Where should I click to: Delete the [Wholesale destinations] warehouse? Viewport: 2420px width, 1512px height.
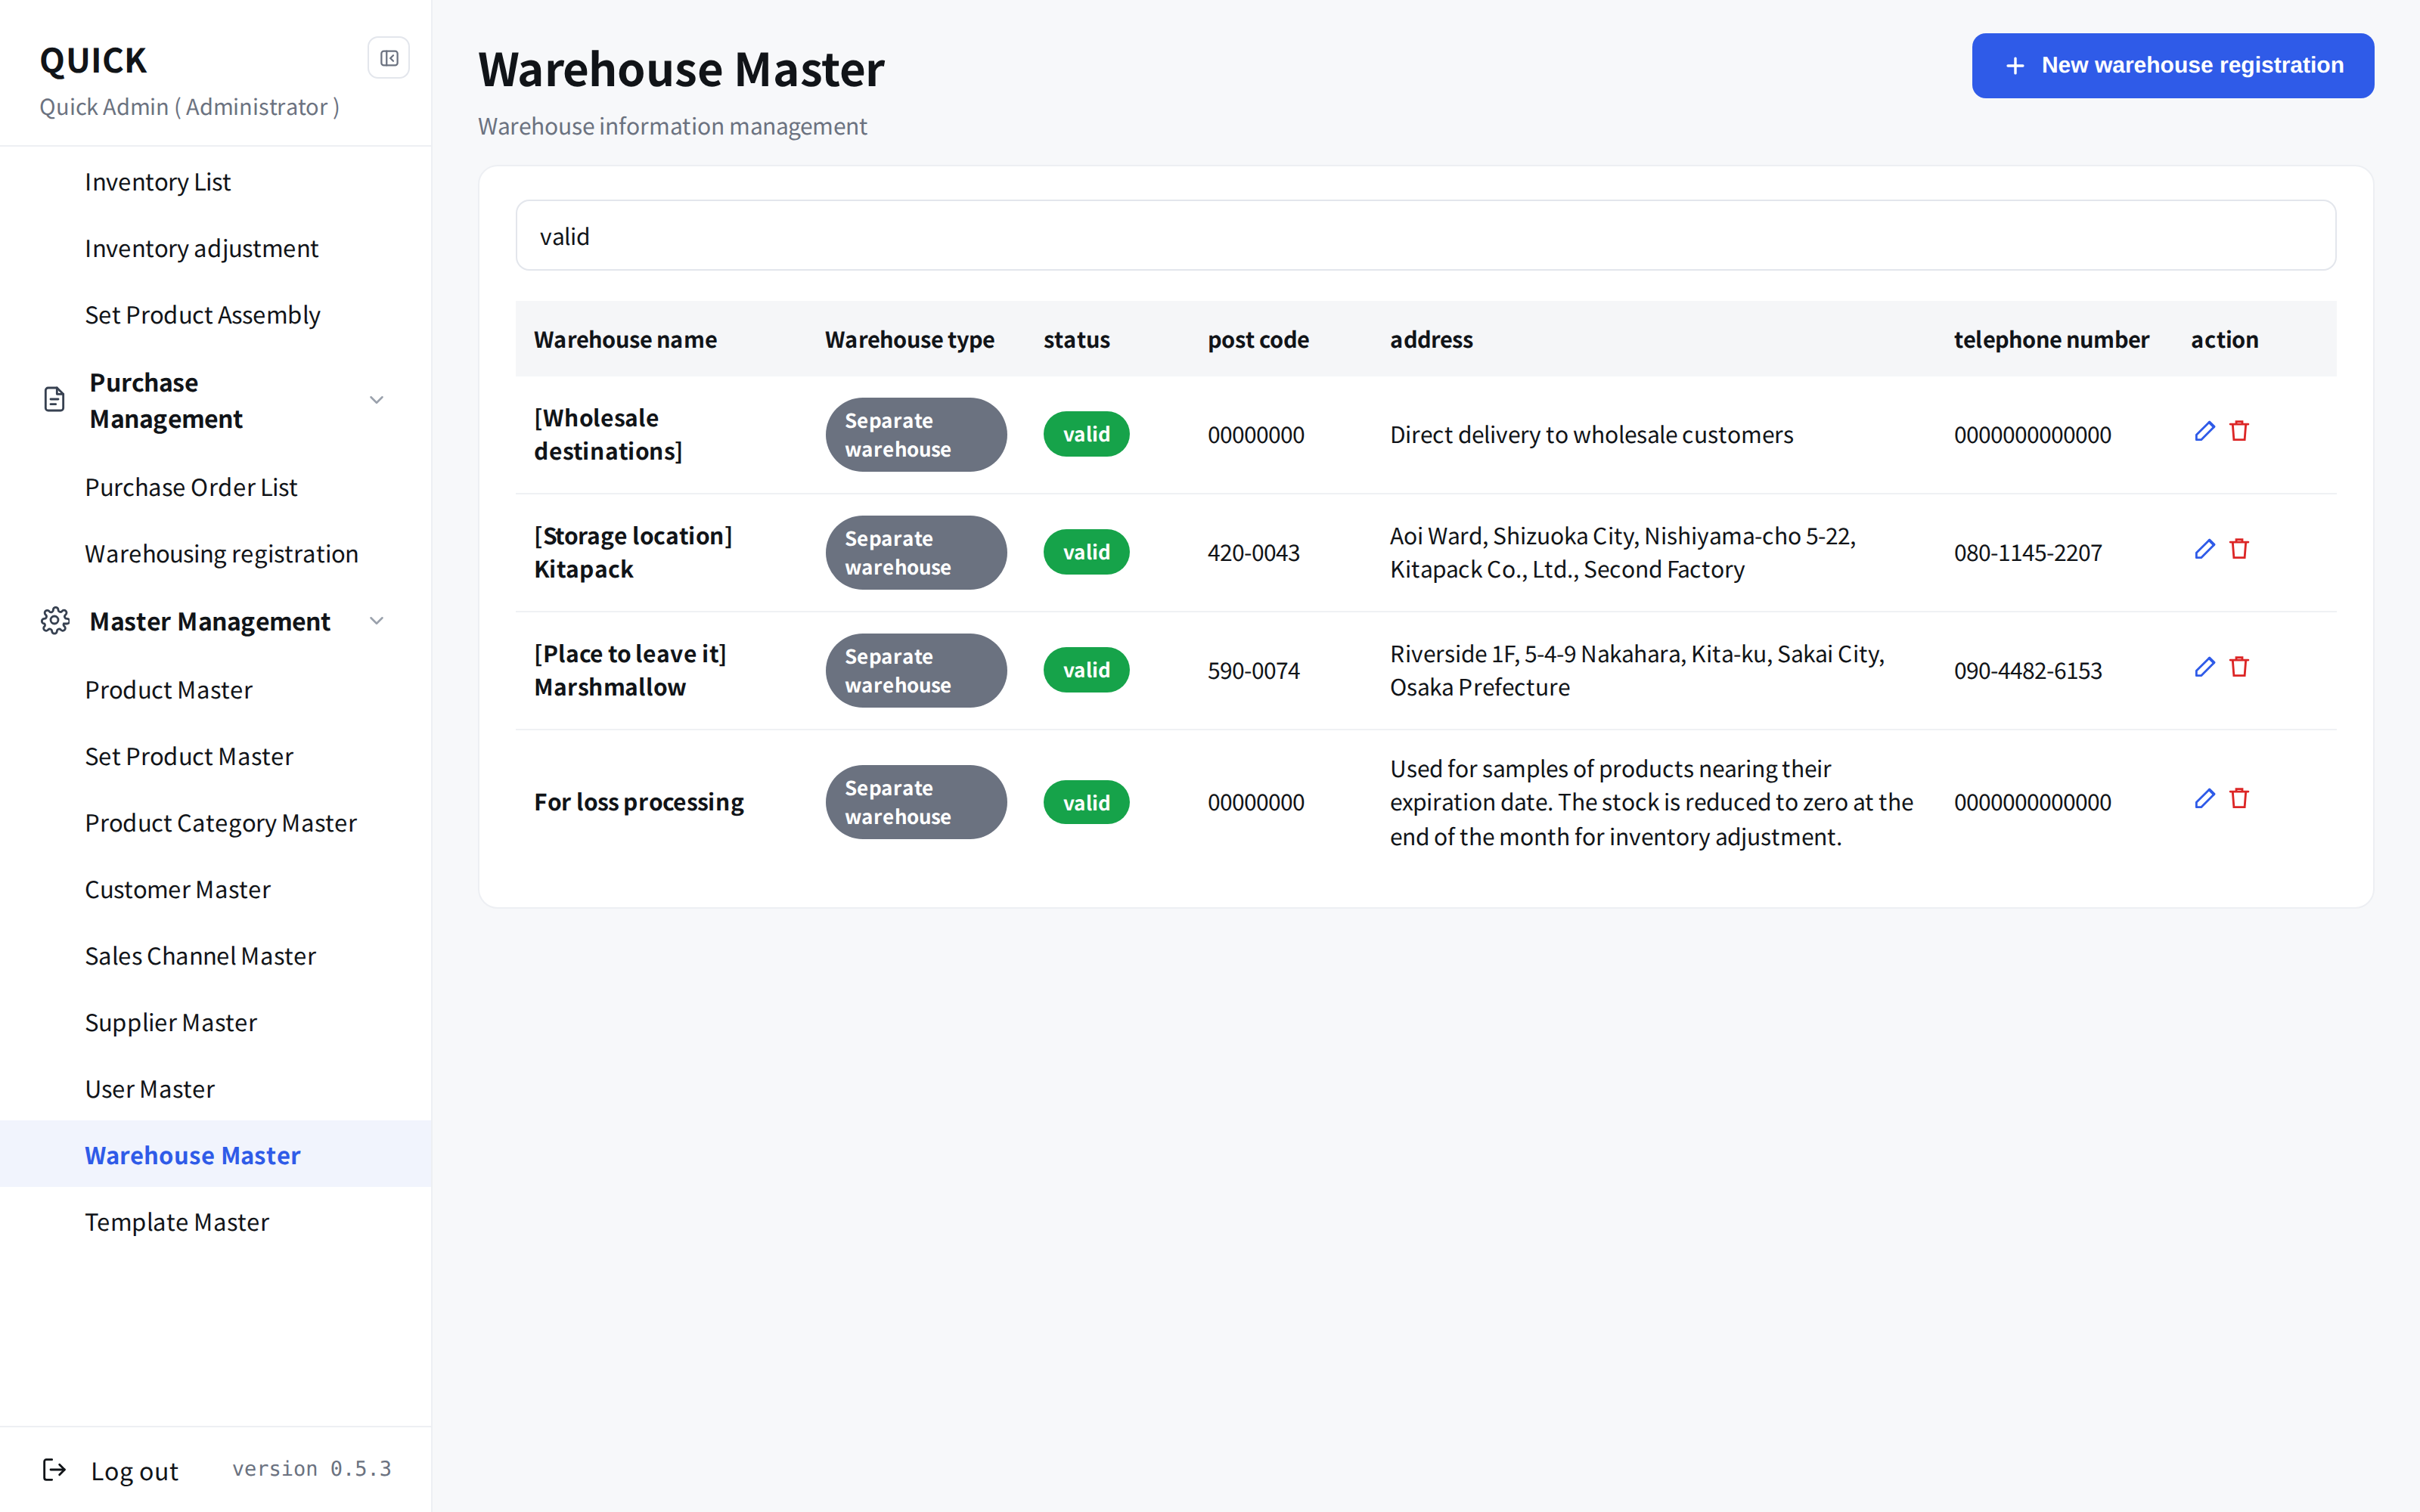2239,431
